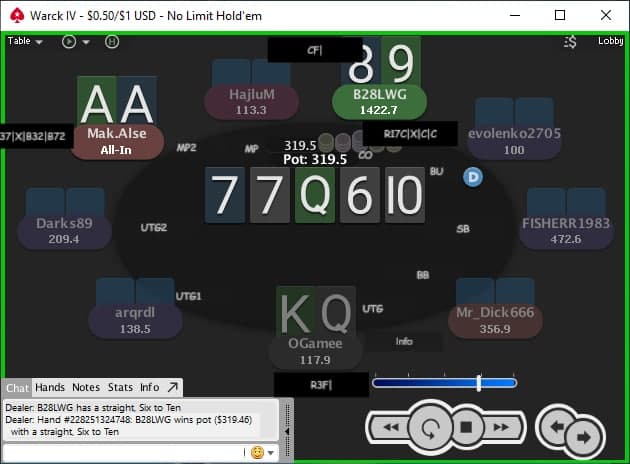Select player Darks89 name plate
This screenshot has width=630, height=464.
coord(64,231)
